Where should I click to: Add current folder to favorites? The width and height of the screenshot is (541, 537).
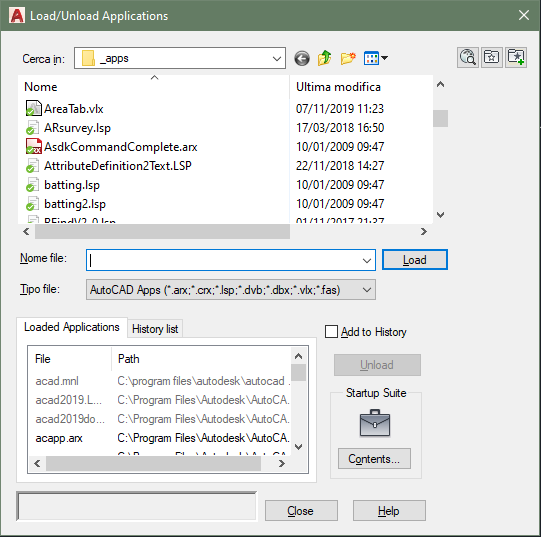pos(516,57)
